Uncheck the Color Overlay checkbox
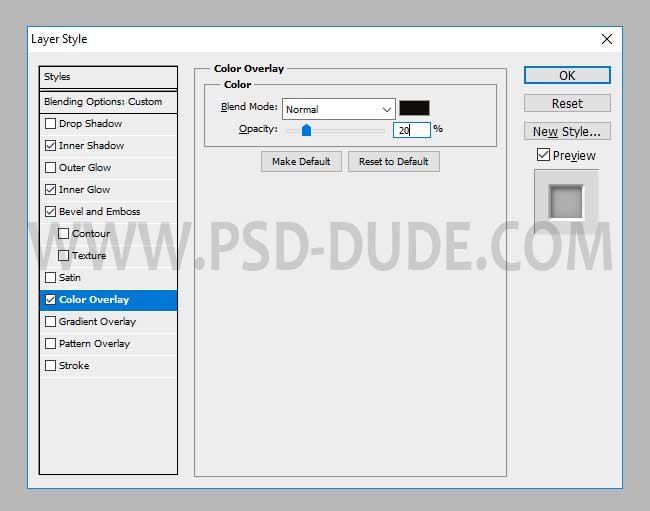 pyautogui.click(x=51, y=300)
